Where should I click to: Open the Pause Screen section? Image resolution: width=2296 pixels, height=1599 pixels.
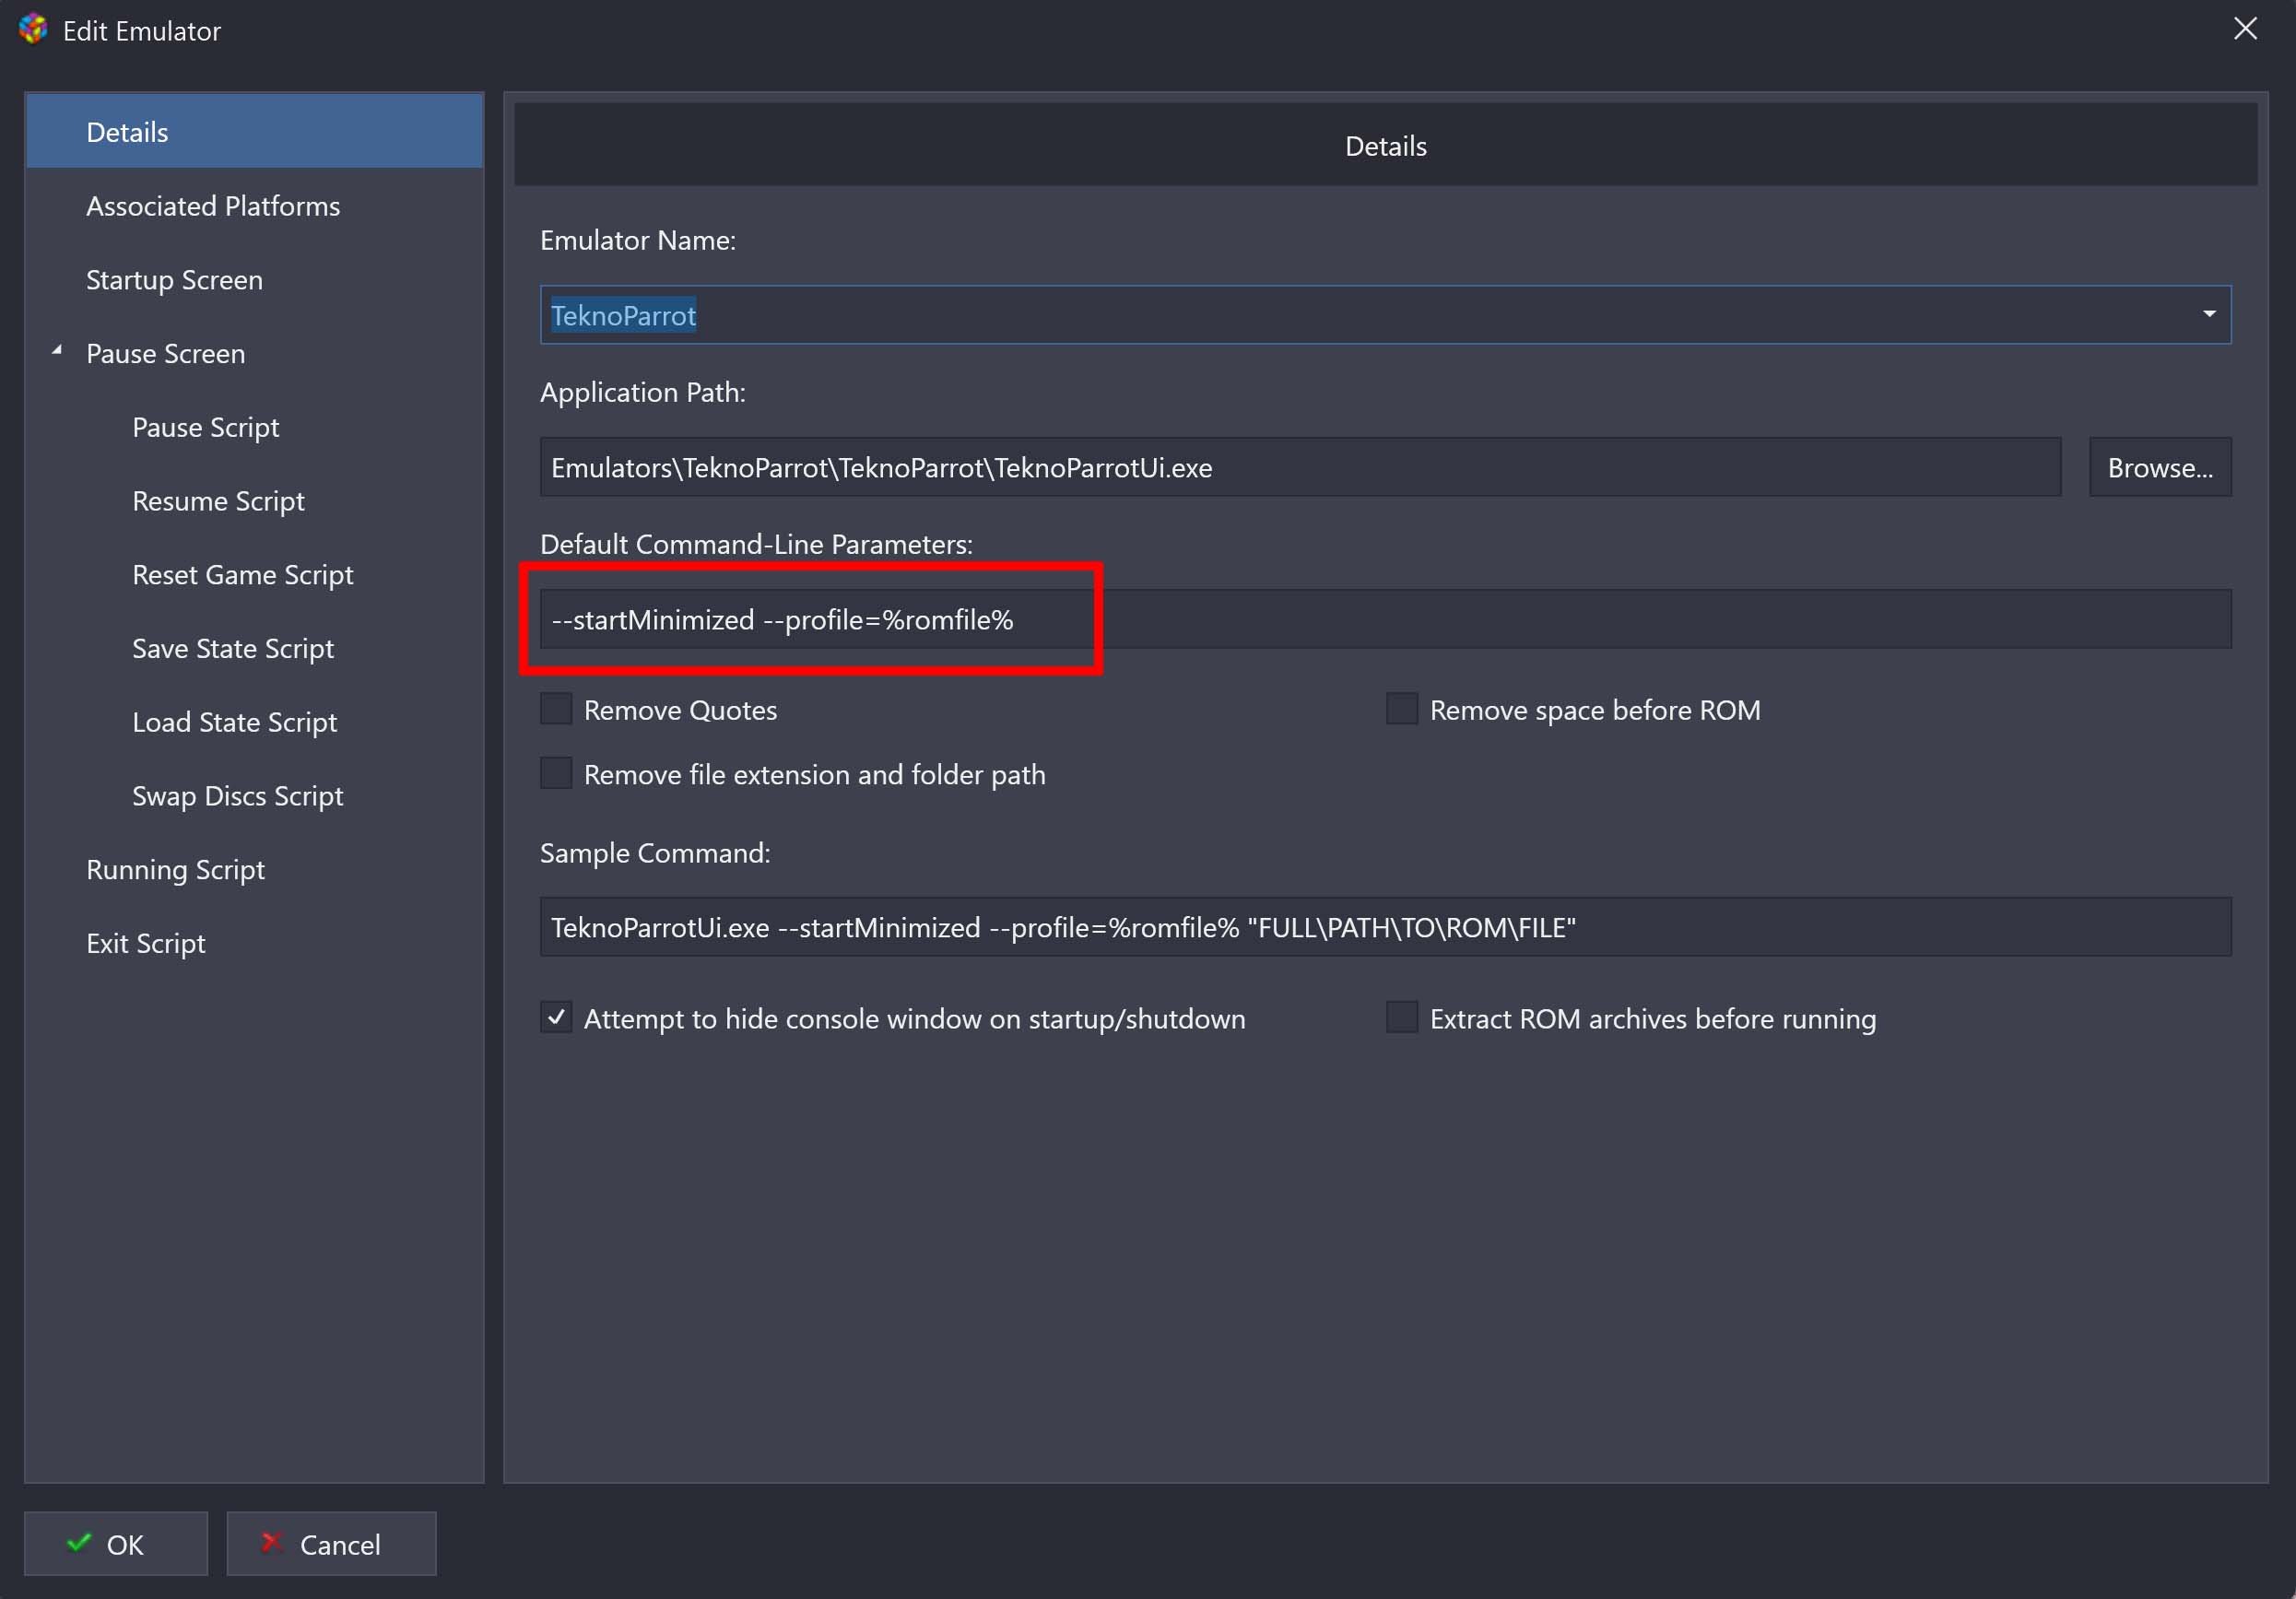click(x=165, y=353)
